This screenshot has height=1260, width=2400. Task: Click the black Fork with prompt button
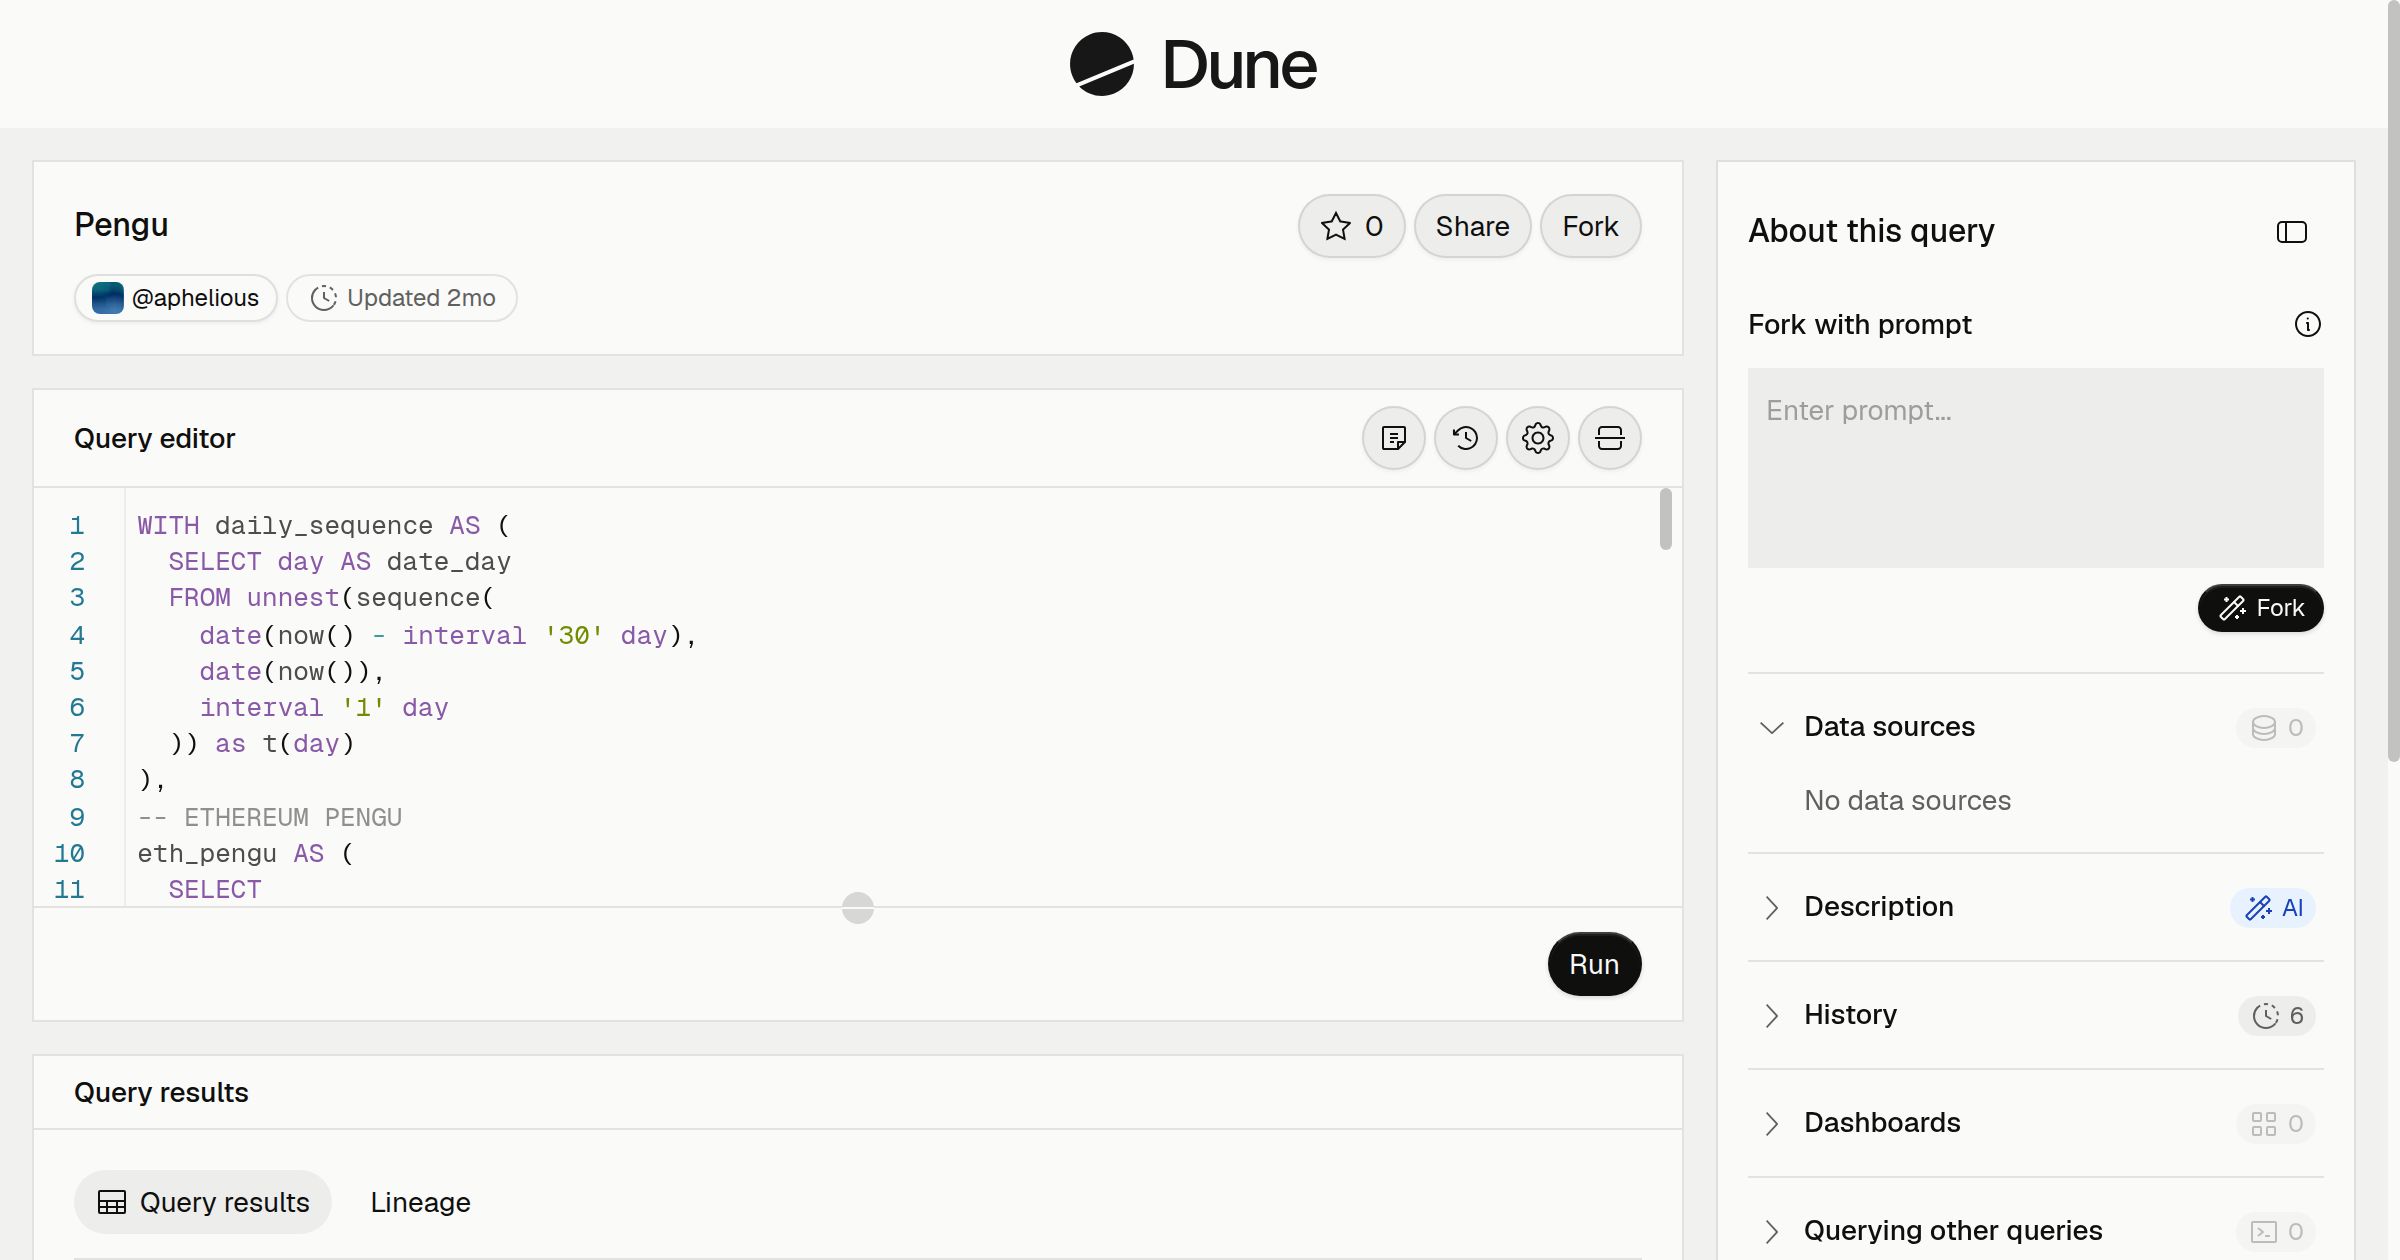2260,608
